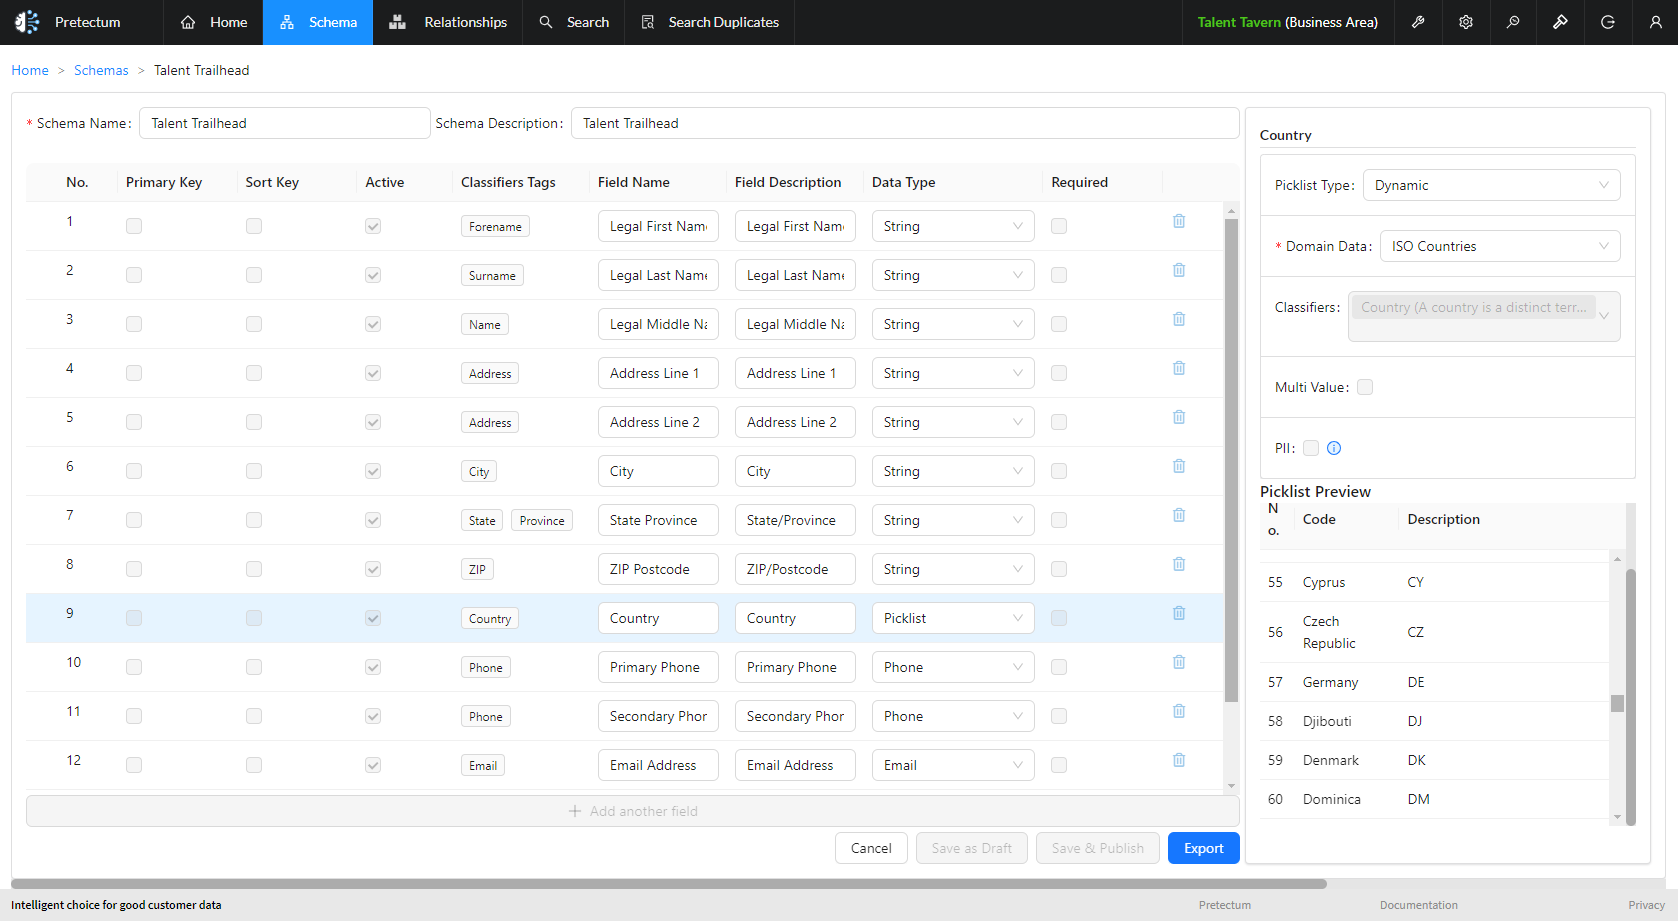
Task: Open the Search Duplicates tab
Action: [x=710, y=22]
